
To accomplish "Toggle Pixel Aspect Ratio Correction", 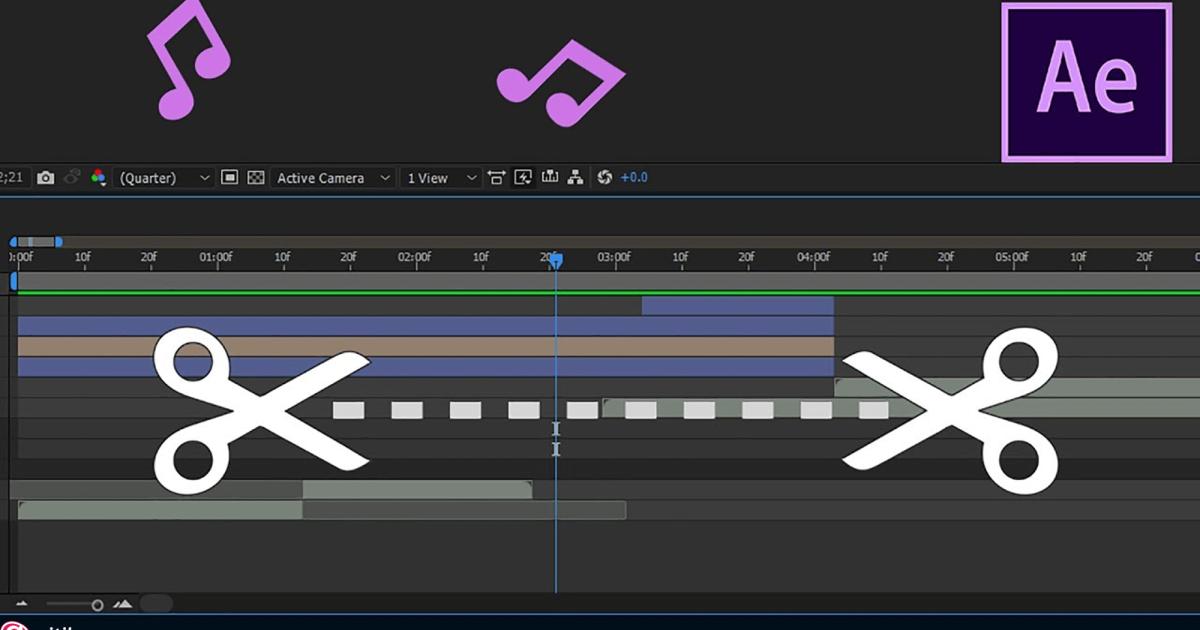I will [497, 177].
